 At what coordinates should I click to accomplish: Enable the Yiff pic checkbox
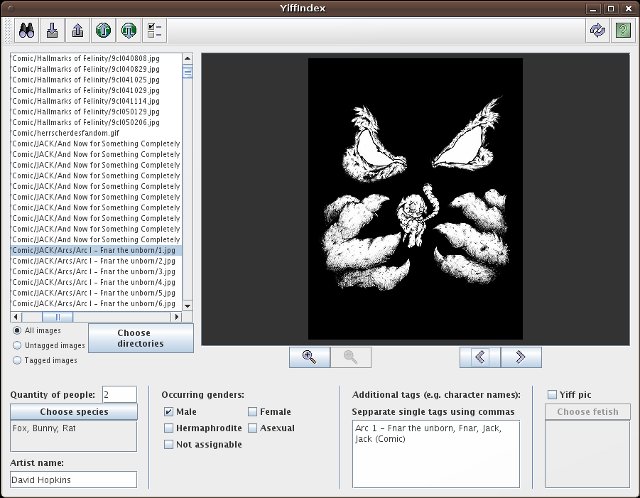(x=552, y=395)
